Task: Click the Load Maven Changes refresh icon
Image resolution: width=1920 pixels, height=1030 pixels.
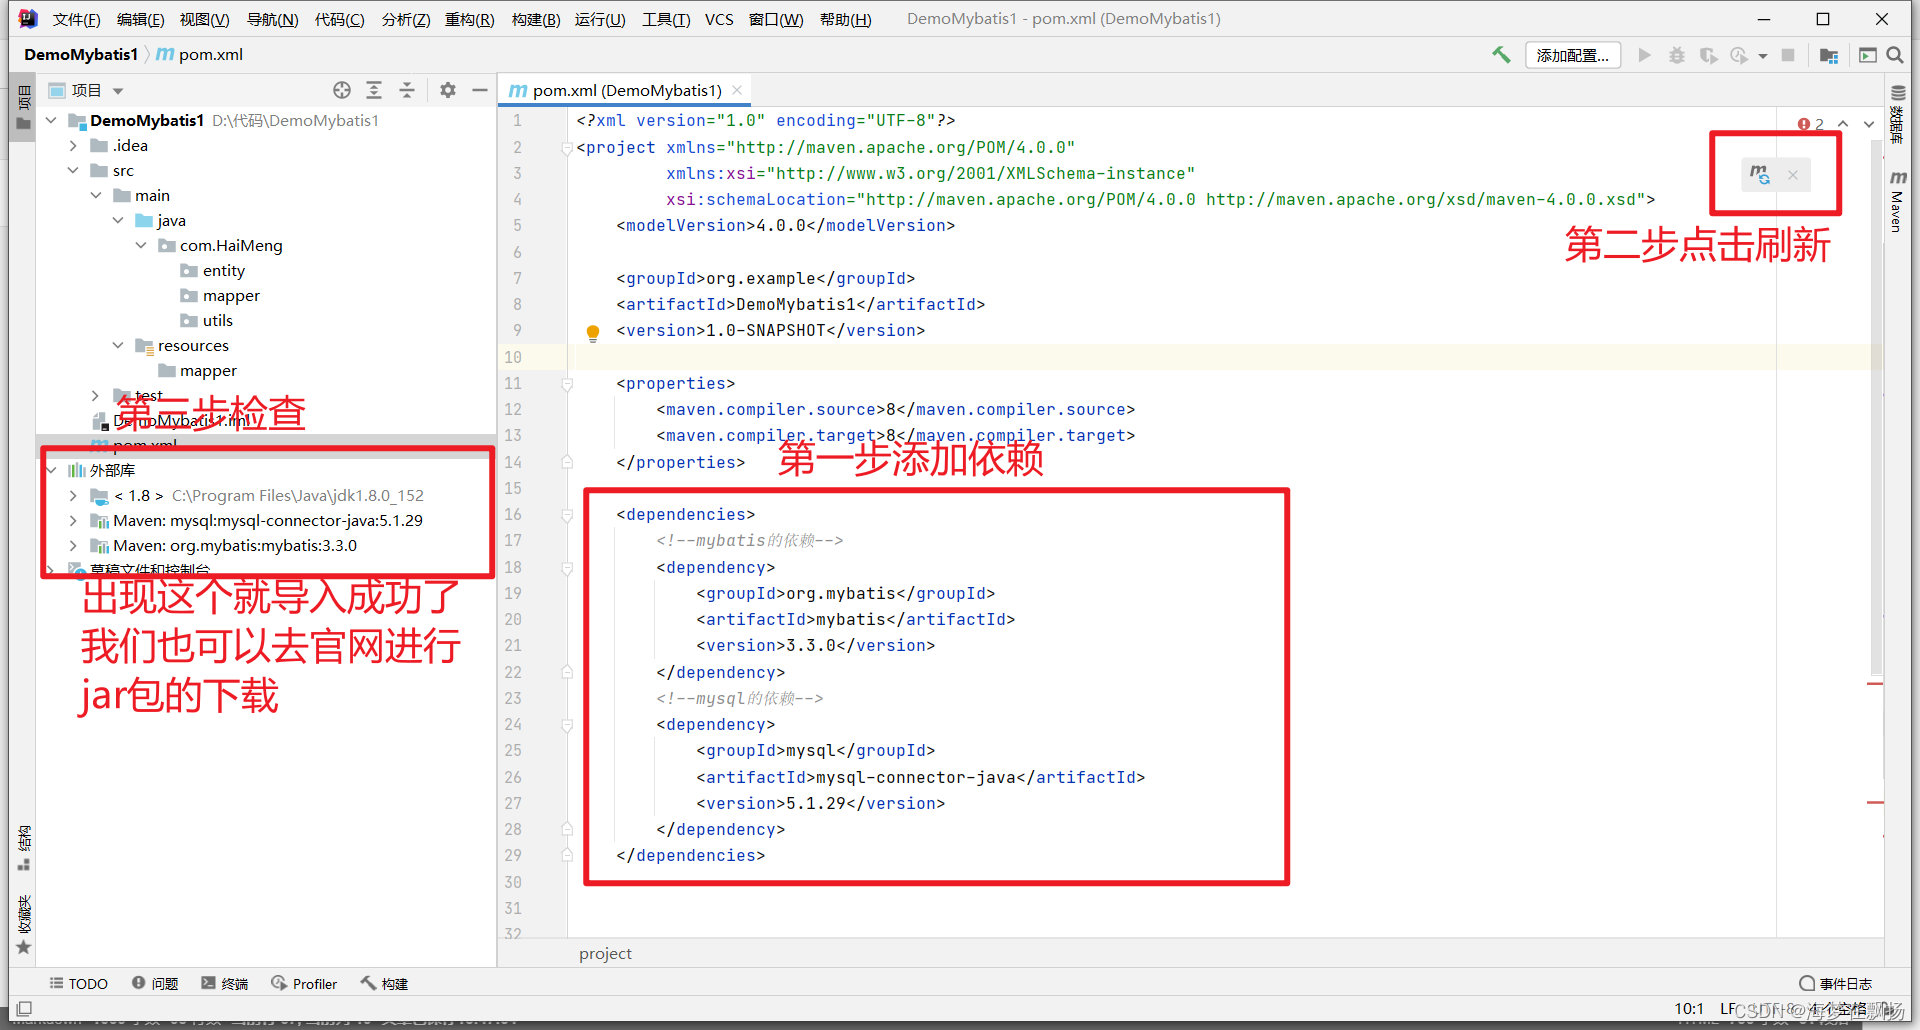Action: pyautogui.click(x=1759, y=174)
